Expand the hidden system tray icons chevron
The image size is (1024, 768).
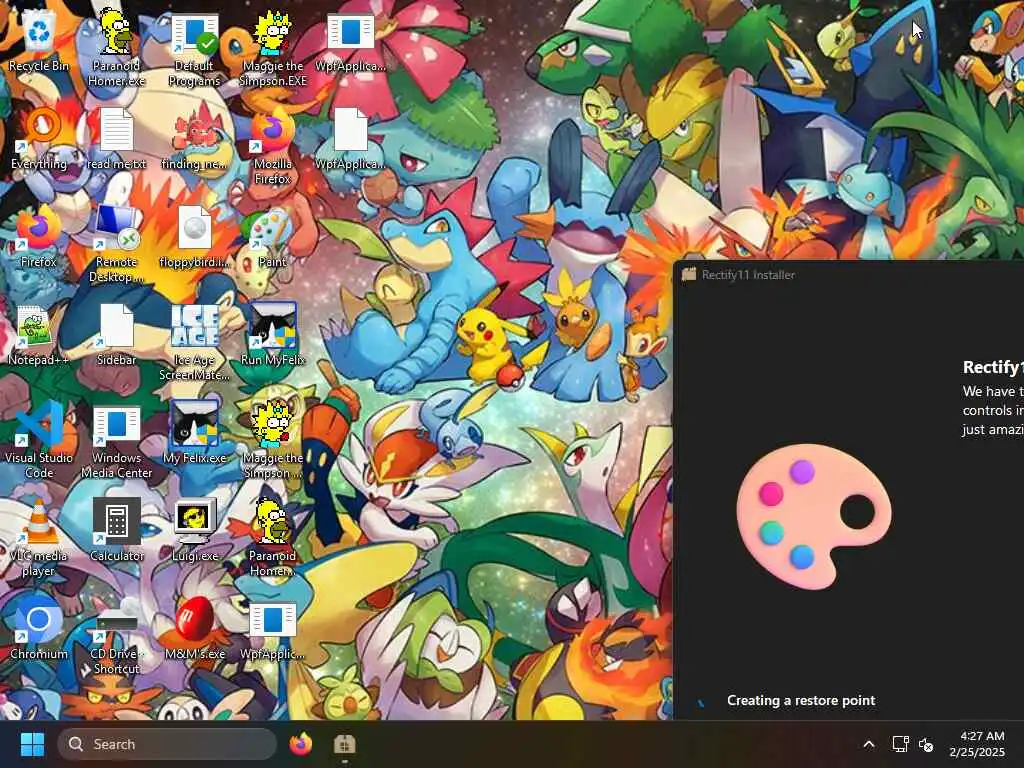(x=869, y=744)
